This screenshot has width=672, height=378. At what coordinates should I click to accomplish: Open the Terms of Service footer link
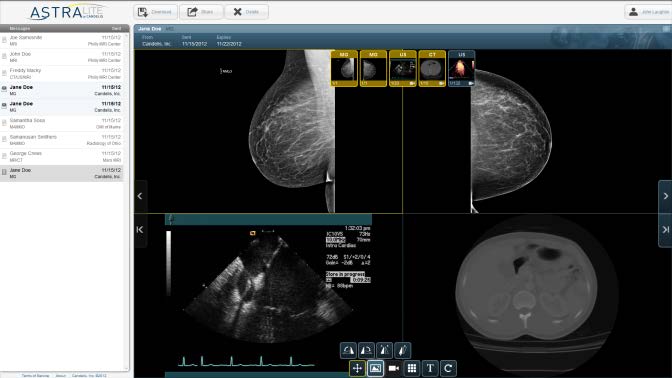pyautogui.click(x=36, y=375)
